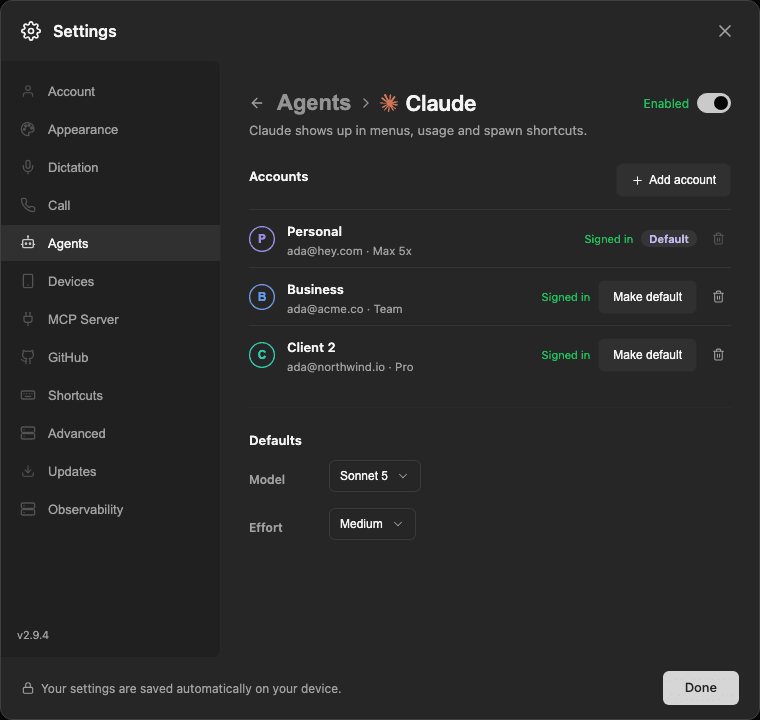The width and height of the screenshot is (760, 720).
Task: Click the ada@acme.co · Team text
Action: (345, 309)
